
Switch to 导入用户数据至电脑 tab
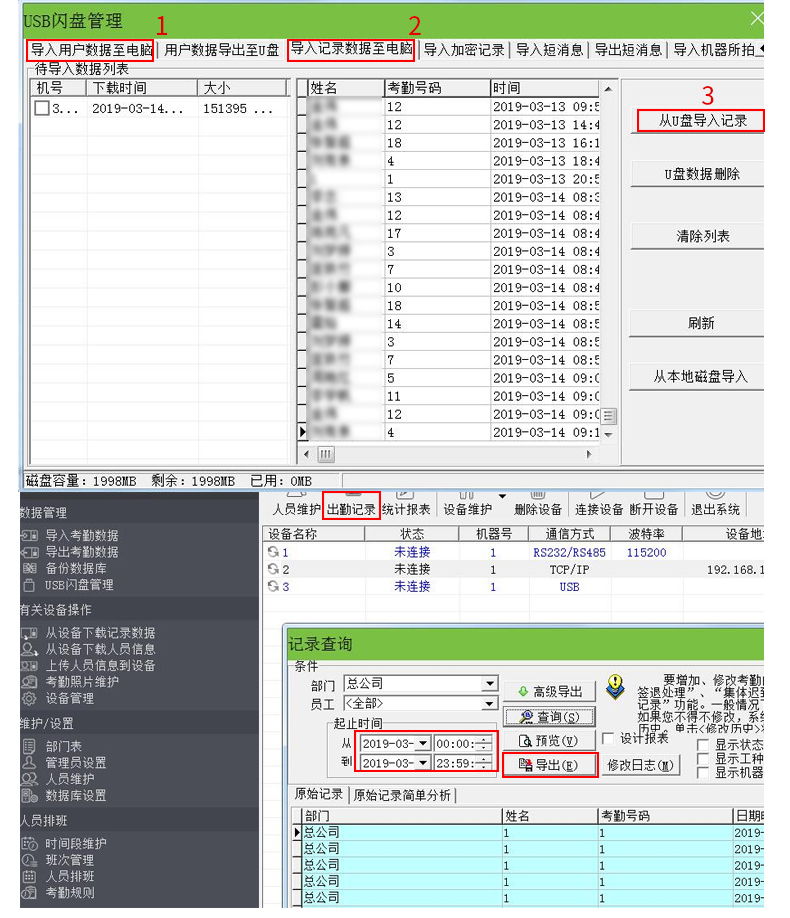(91, 50)
